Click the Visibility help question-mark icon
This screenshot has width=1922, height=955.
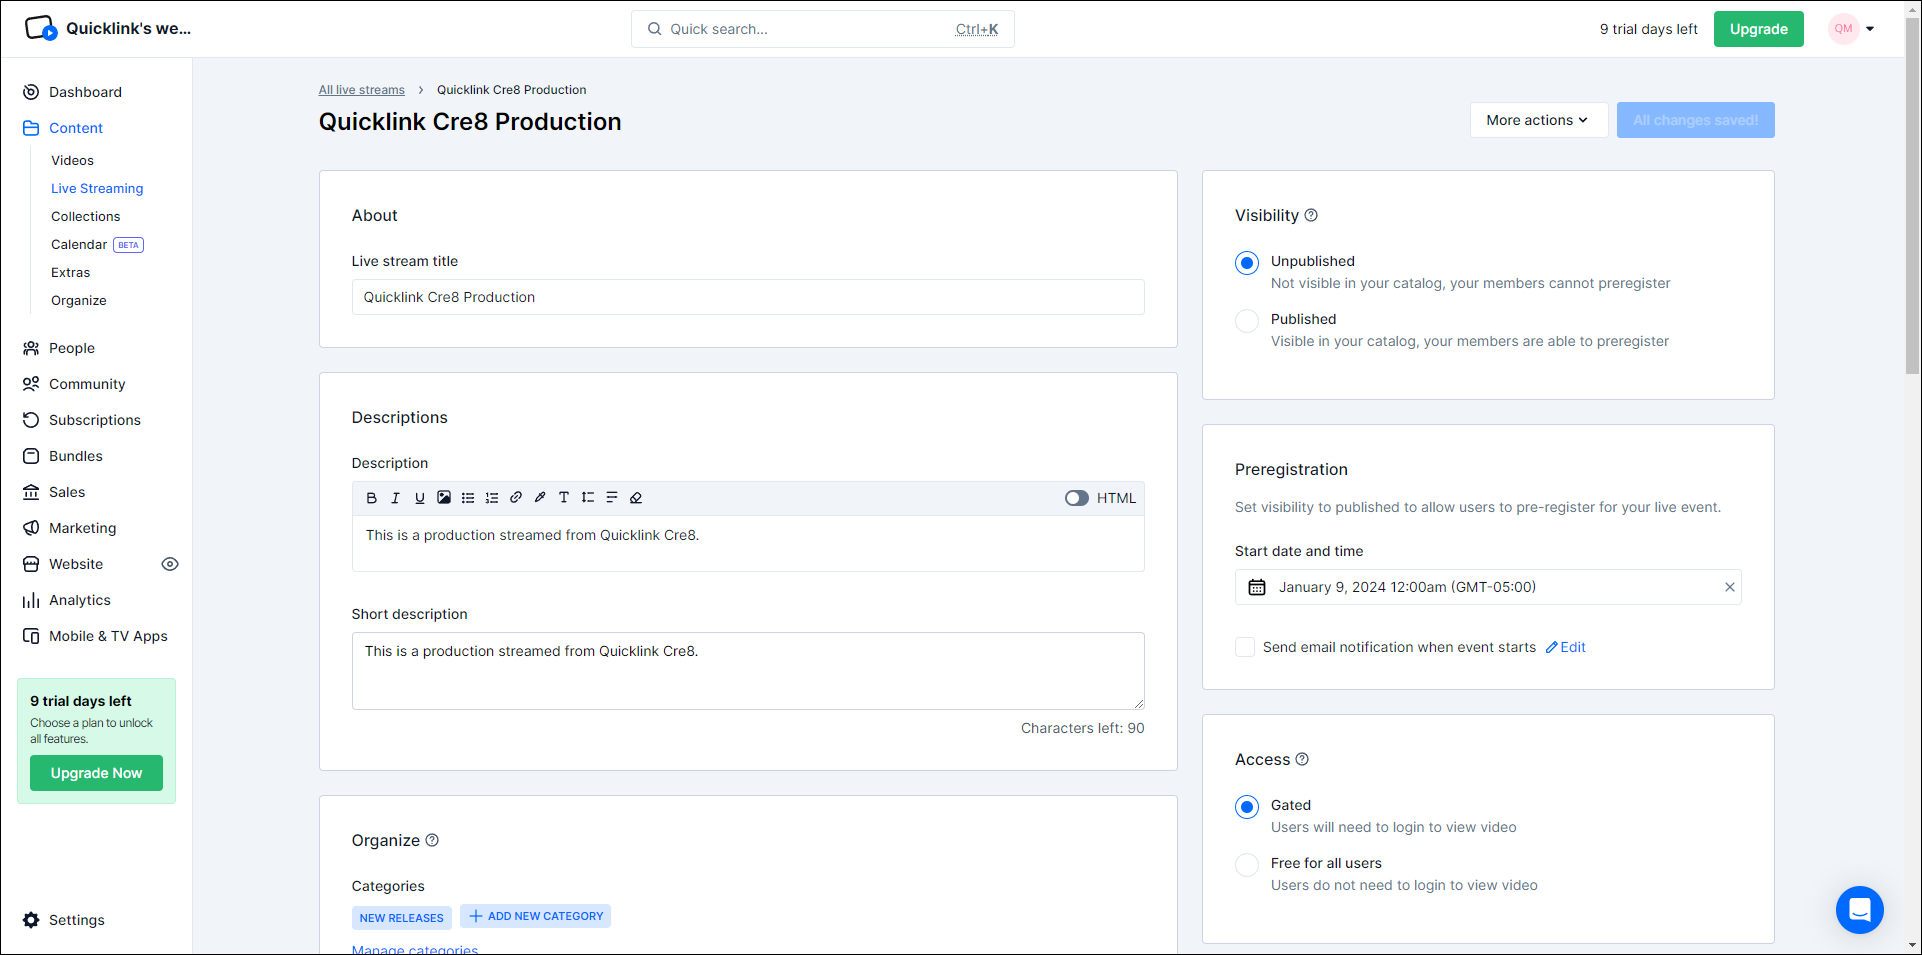pyautogui.click(x=1311, y=215)
